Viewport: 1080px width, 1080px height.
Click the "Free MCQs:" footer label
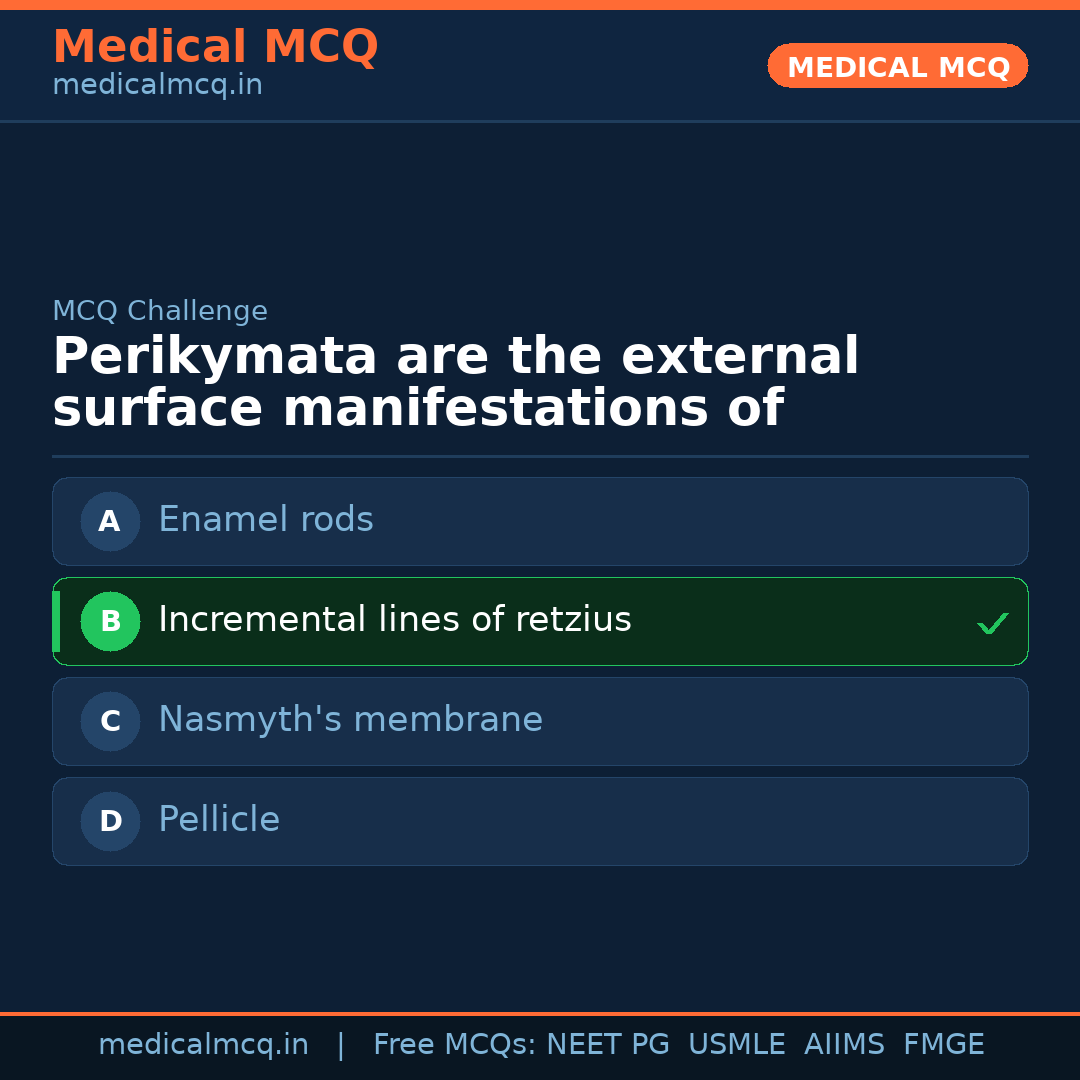coord(454,1045)
